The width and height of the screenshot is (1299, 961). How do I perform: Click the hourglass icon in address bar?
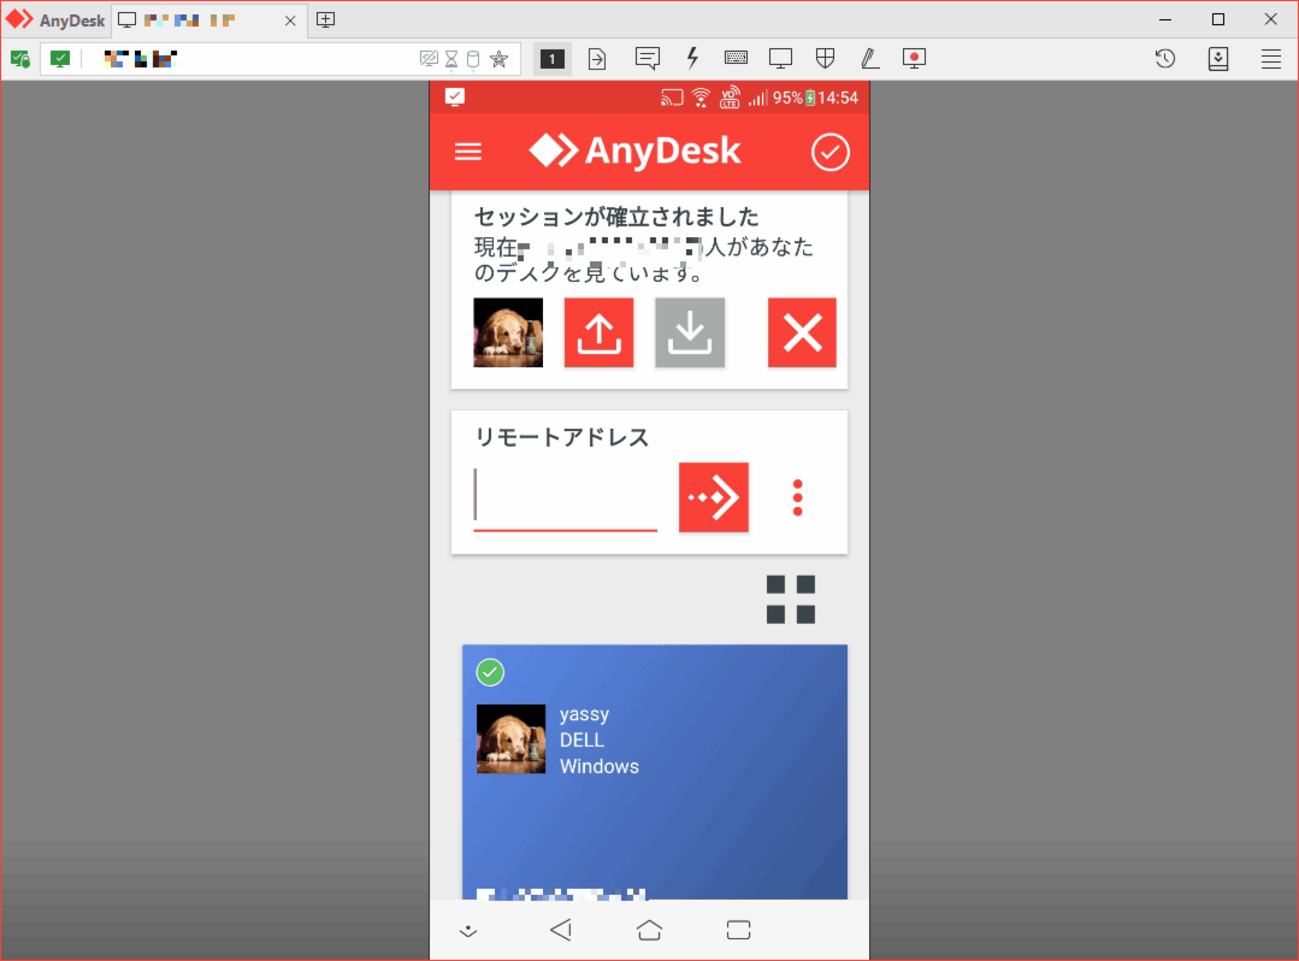tap(452, 59)
